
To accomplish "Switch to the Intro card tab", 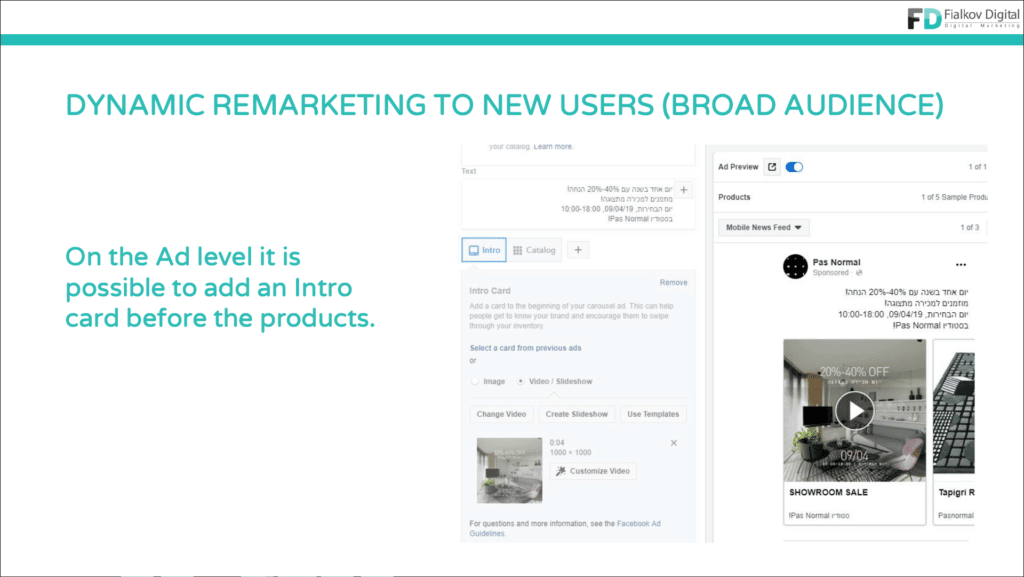I will [484, 250].
